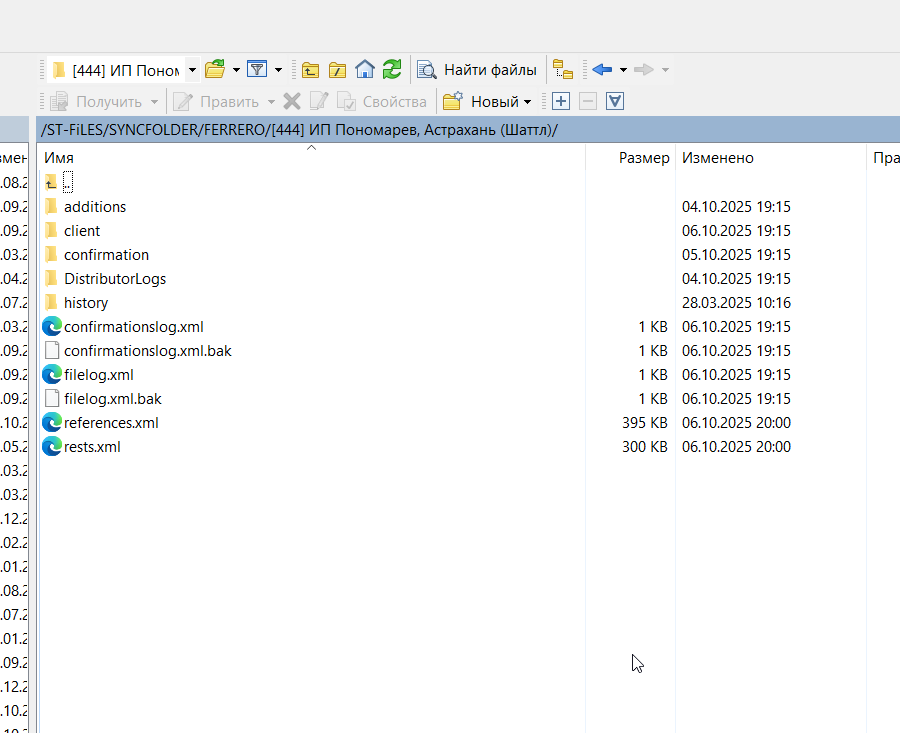
Task: Click the rename icon next to delete
Action: pyautogui.click(x=319, y=102)
